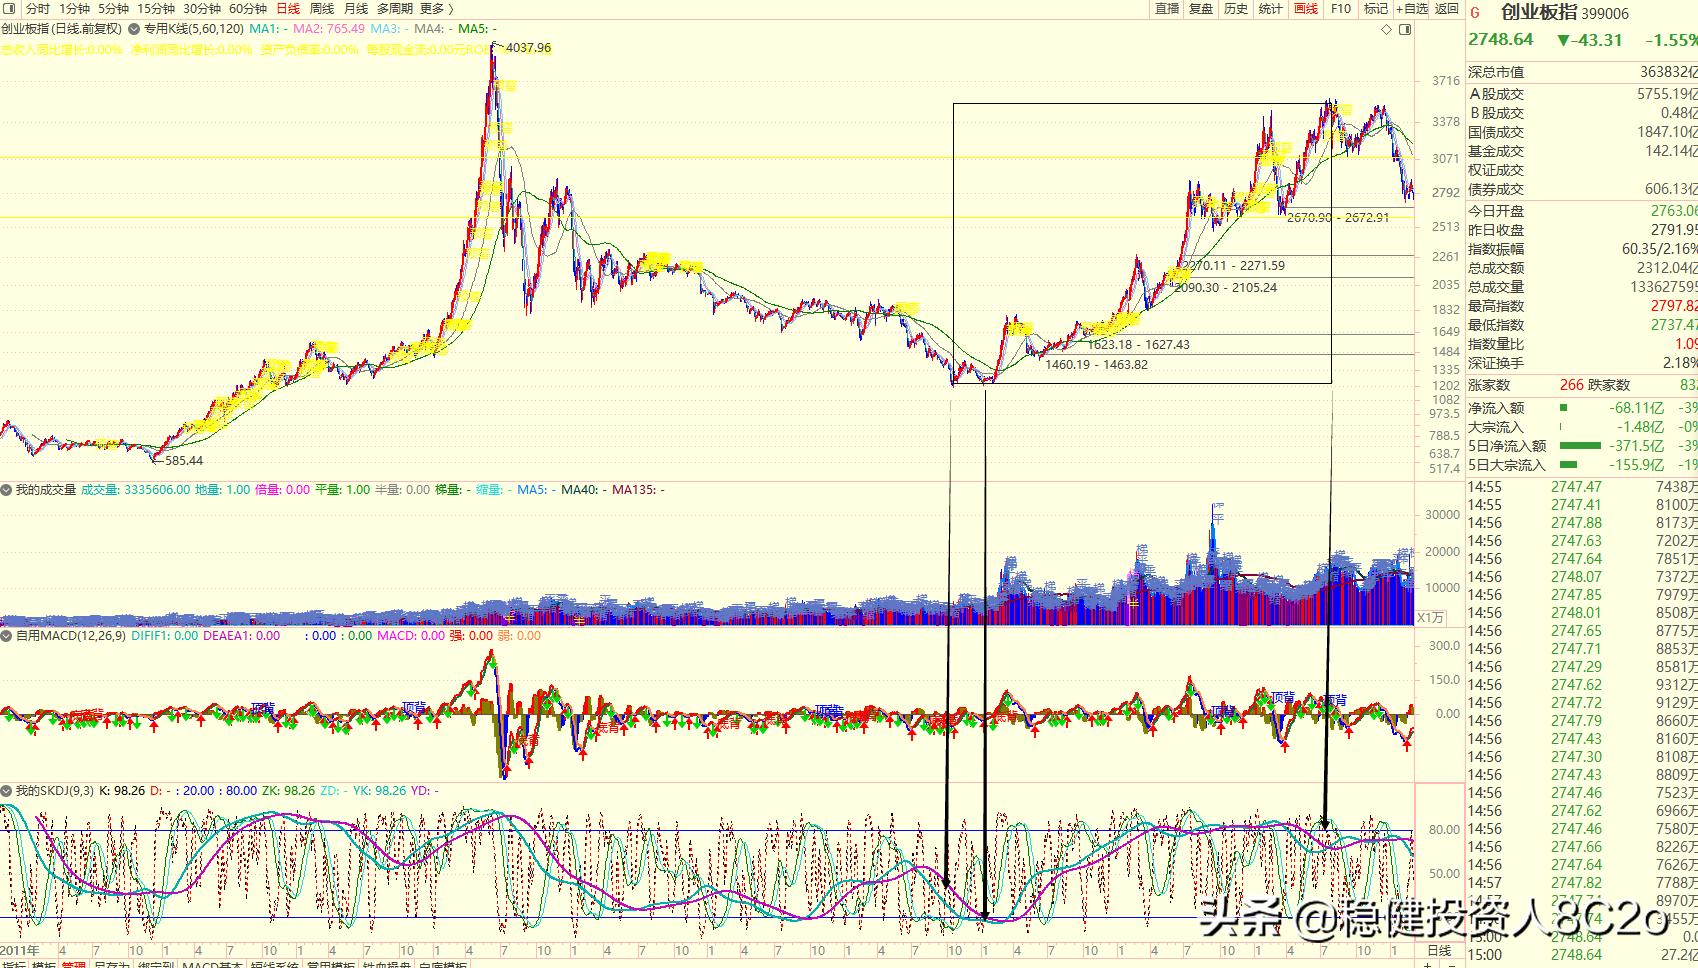Click the 净流入额 row
The height and width of the screenshot is (968, 1698).
click(1583, 408)
